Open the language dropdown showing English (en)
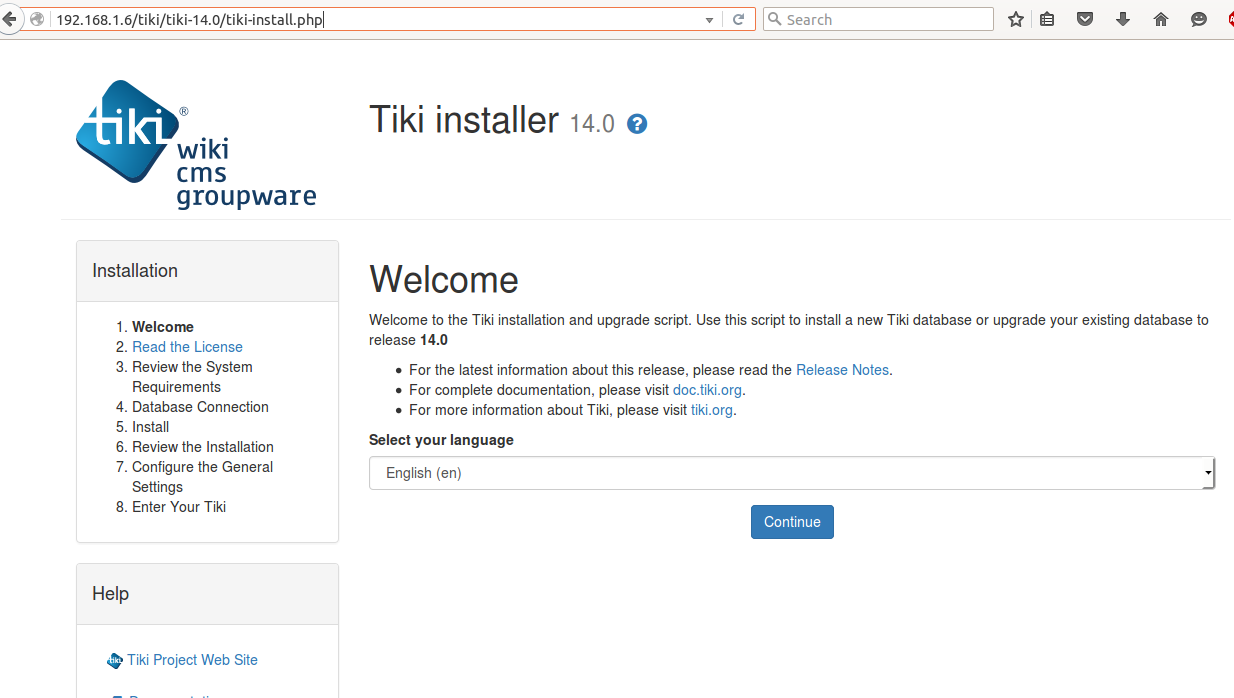Screen dimensions: 1234x698 click(792, 473)
